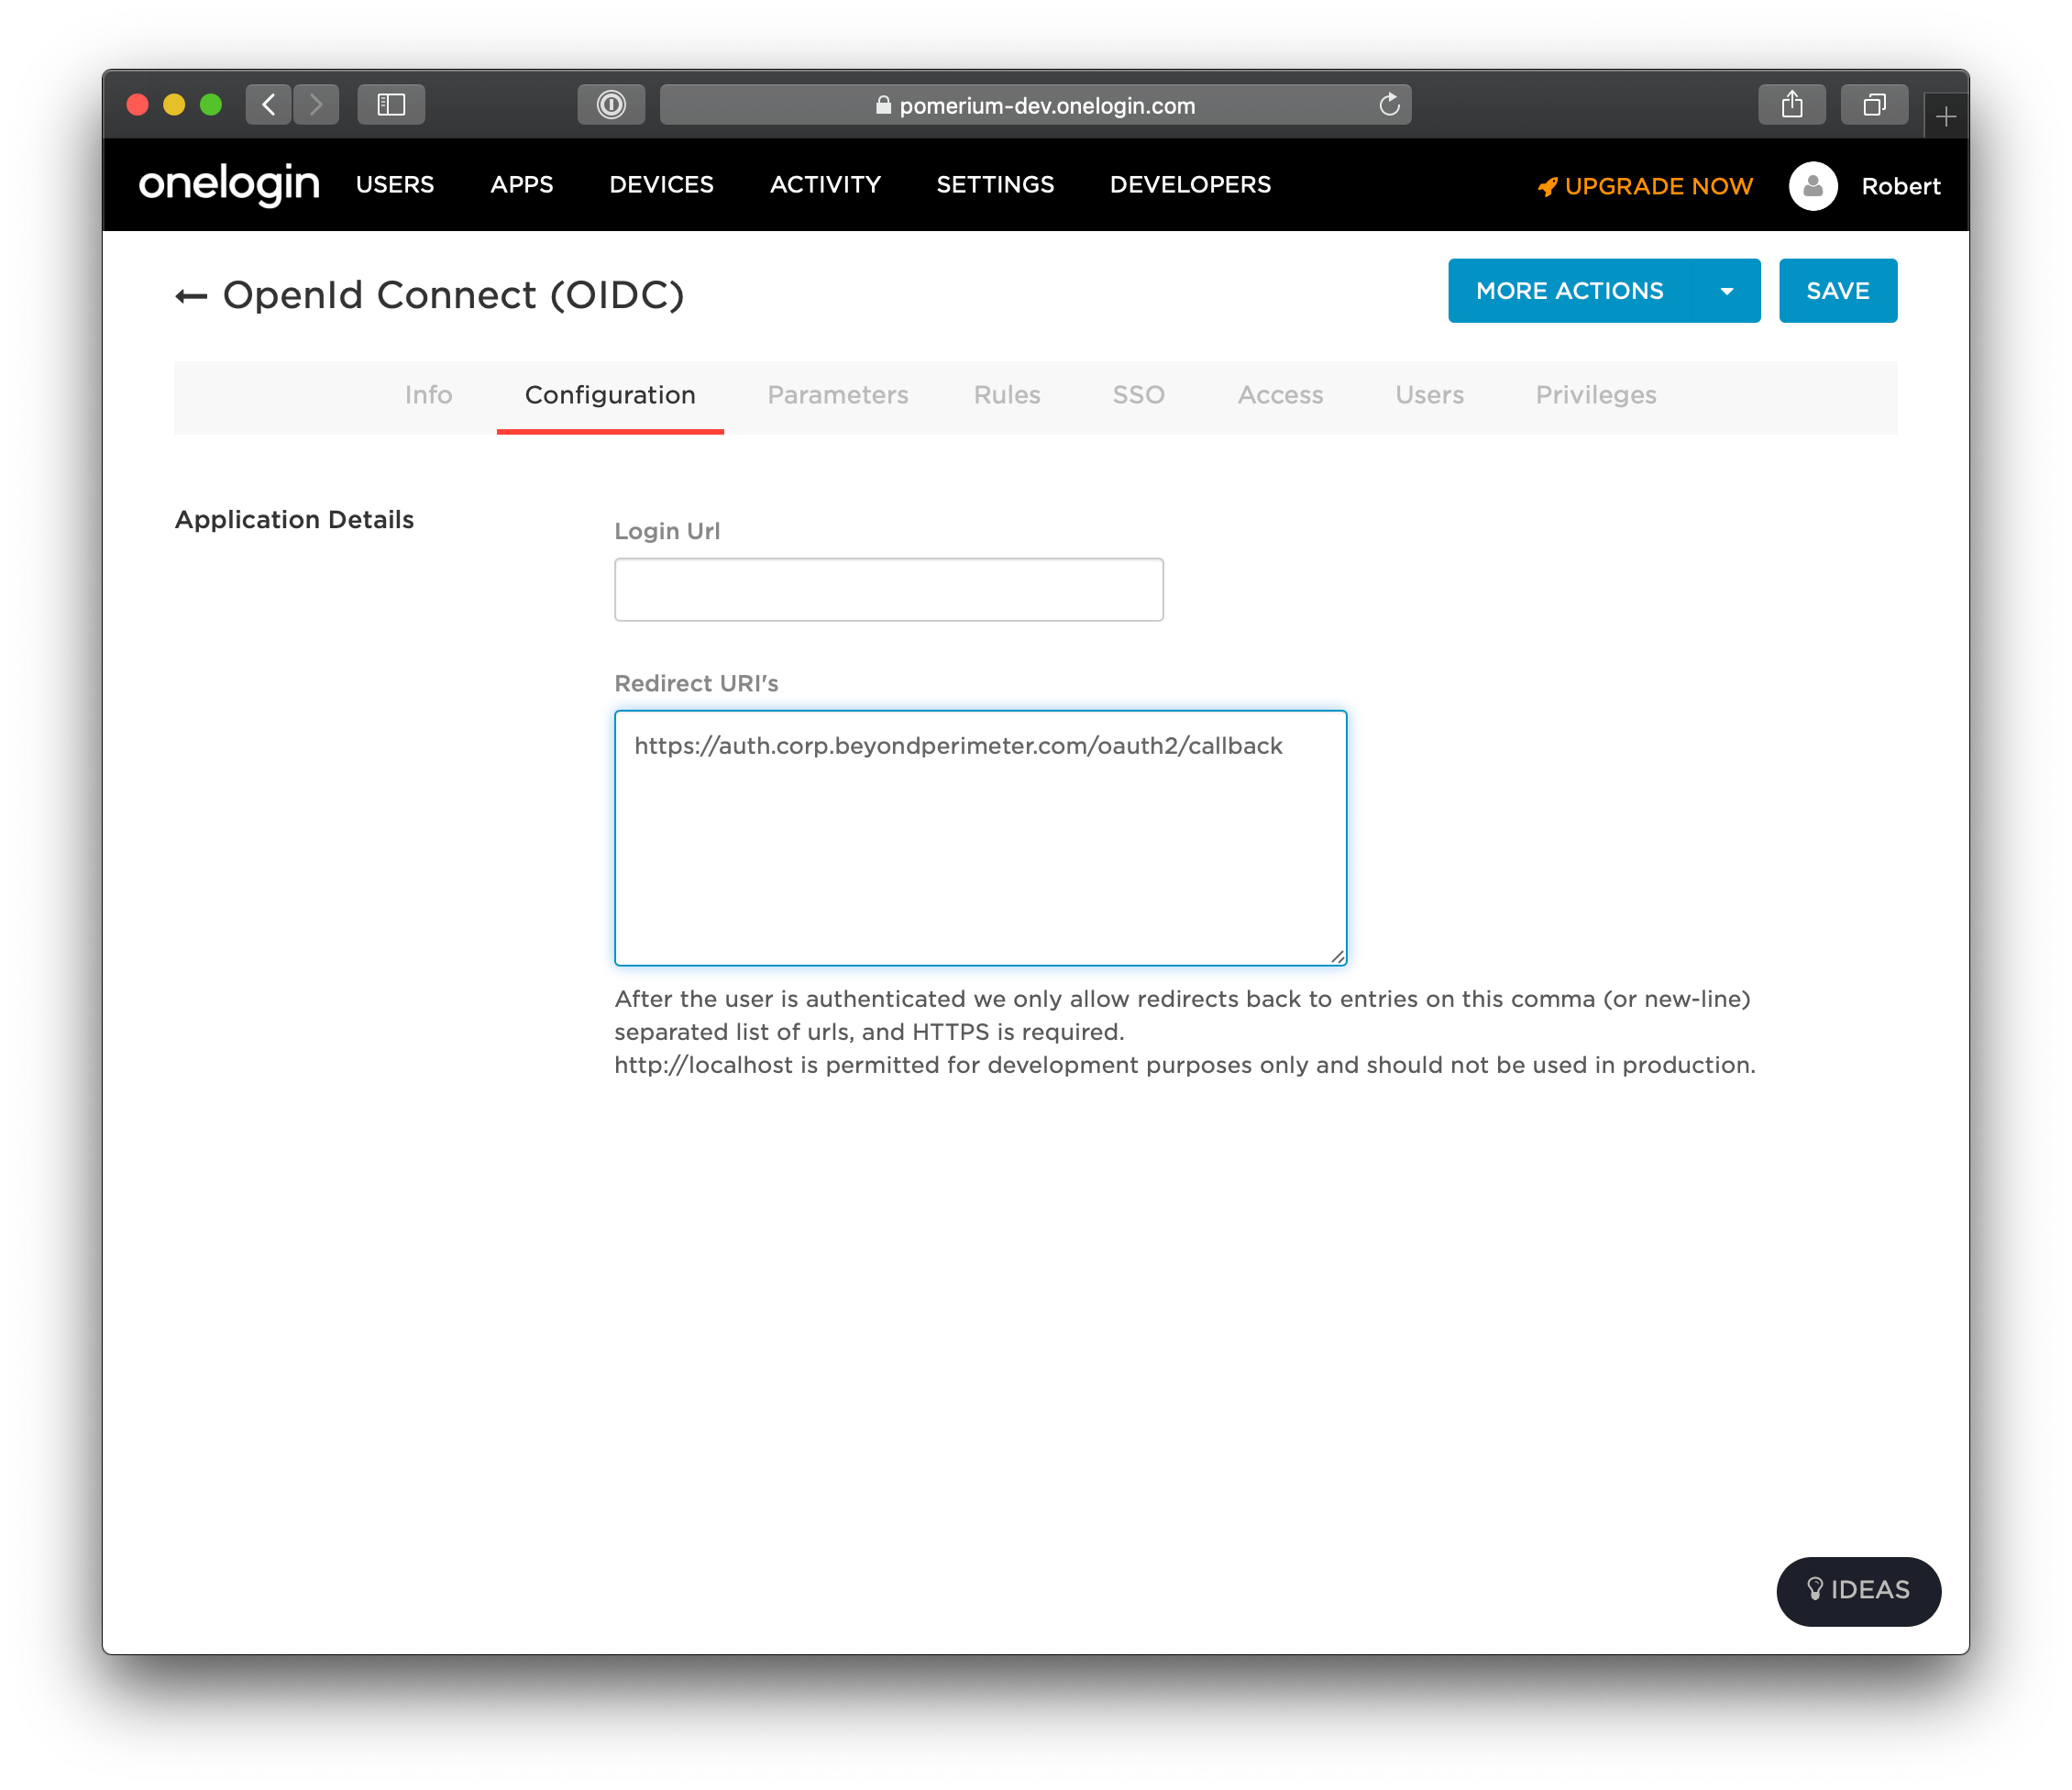Click the Application Details heading
Viewport: 2072px width, 1790px height.
tap(294, 520)
